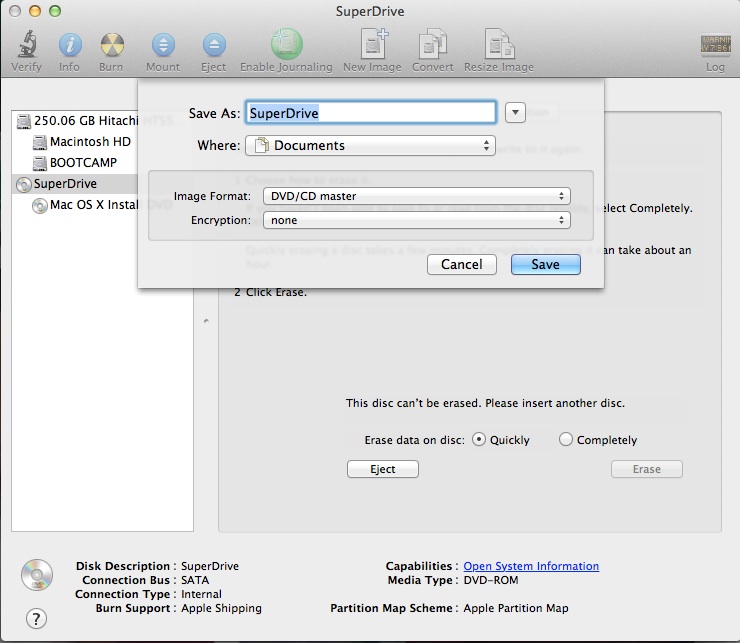Click the Save button
Screen dimensions: 740x643
click(x=546, y=264)
